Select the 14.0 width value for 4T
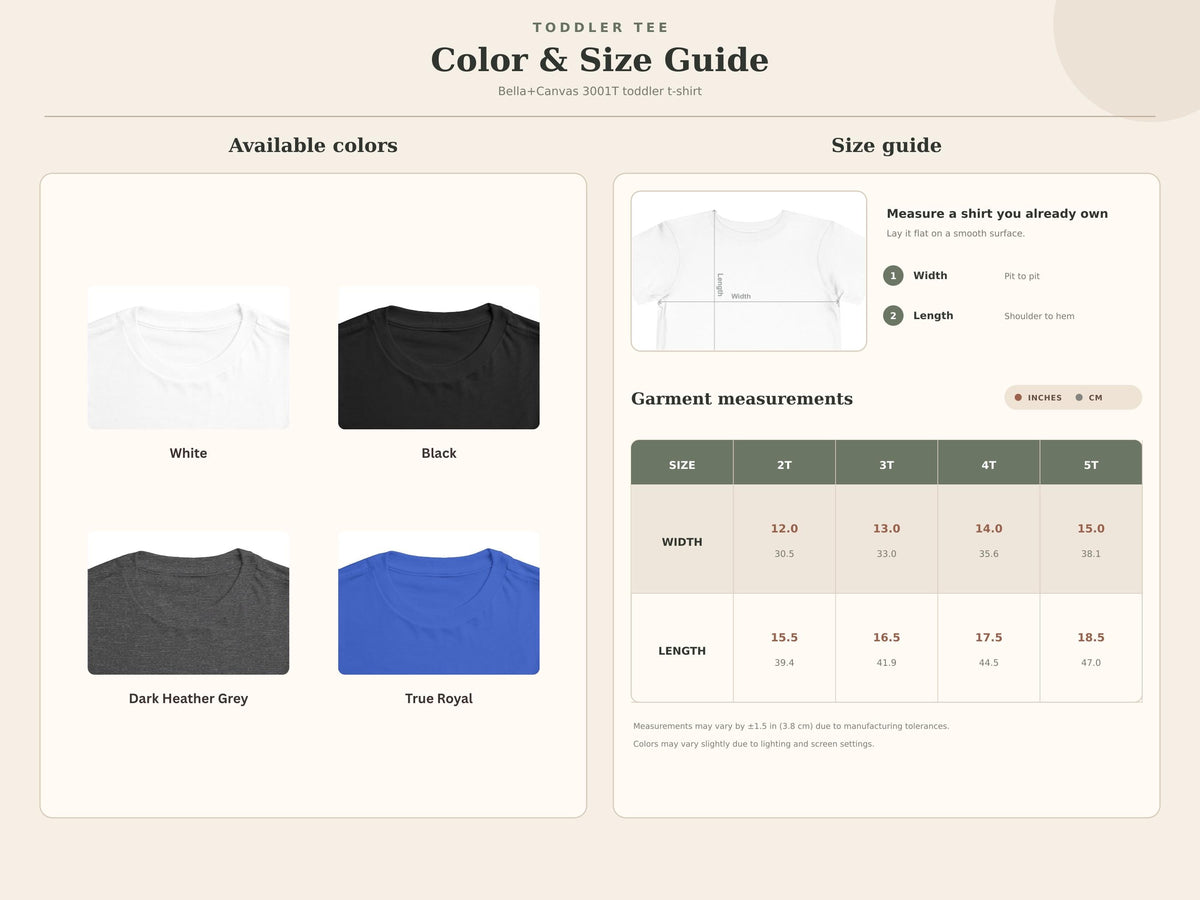 [989, 529]
